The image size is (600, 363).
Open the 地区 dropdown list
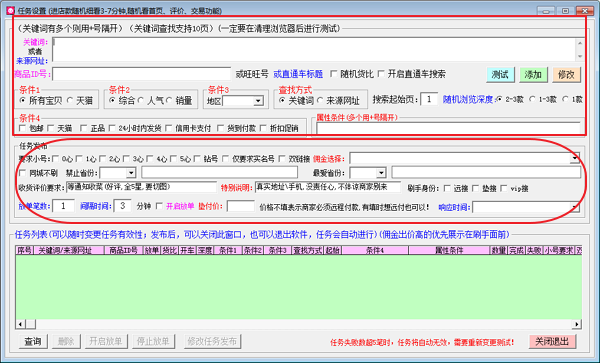point(258,101)
